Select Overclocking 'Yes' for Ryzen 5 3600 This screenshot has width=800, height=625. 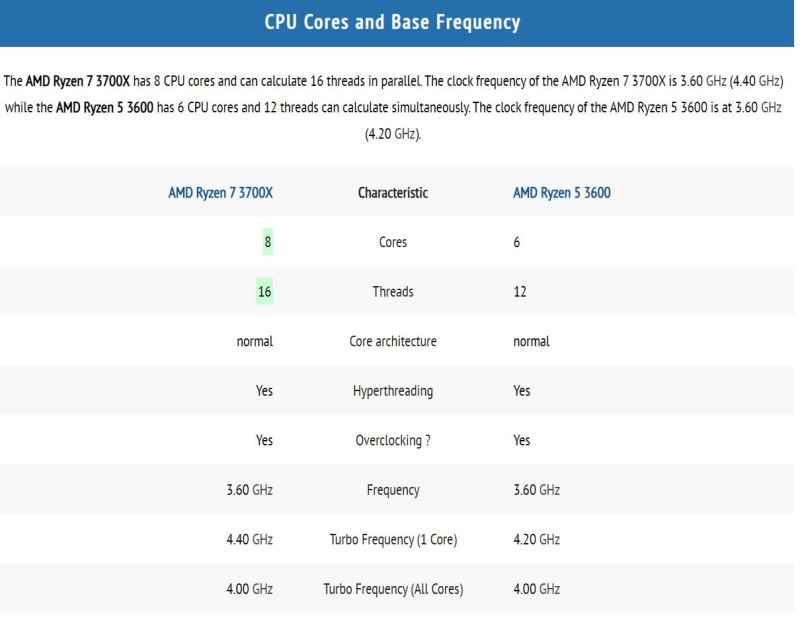click(521, 440)
